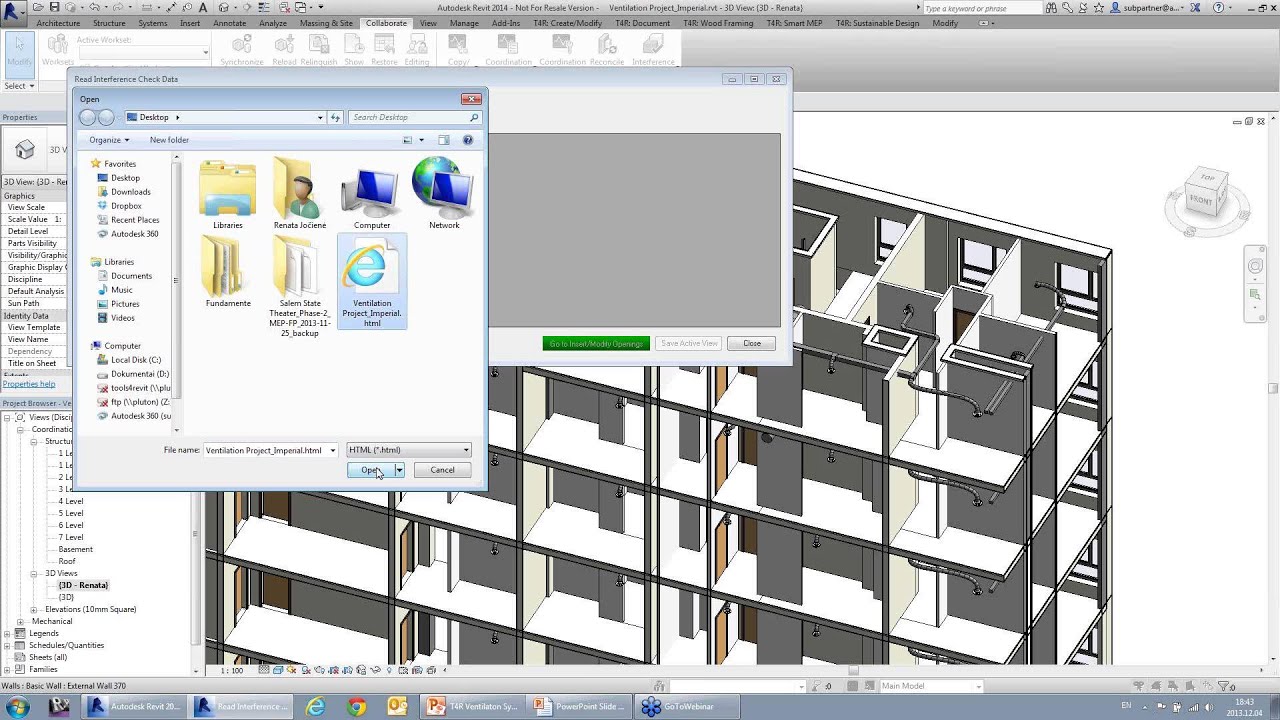Click New folder in Open dialog
1280x720 pixels.
tap(169, 140)
